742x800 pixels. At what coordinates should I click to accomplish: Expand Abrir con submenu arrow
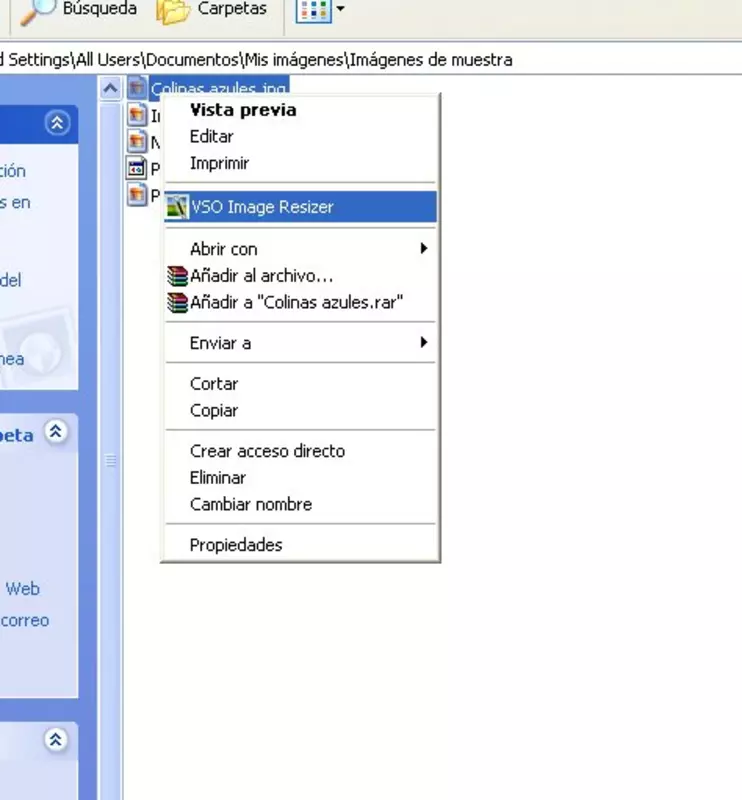click(424, 248)
